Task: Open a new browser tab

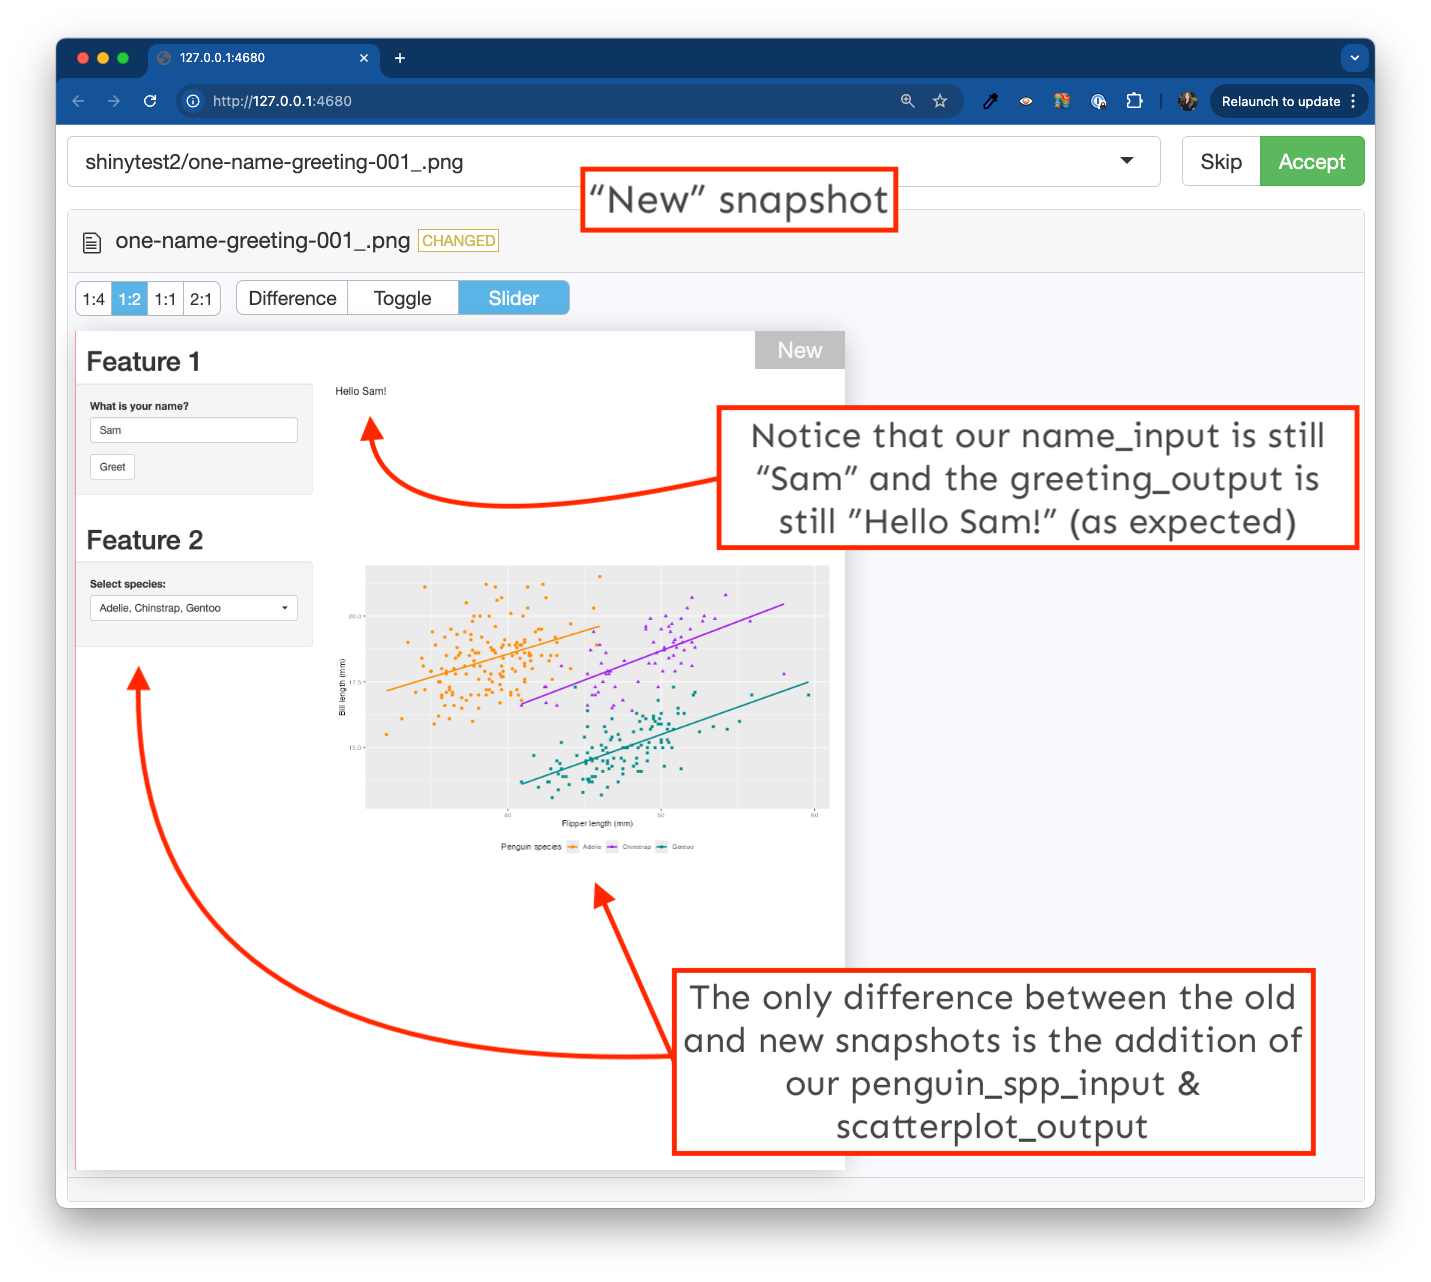Action: (x=400, y=58)
